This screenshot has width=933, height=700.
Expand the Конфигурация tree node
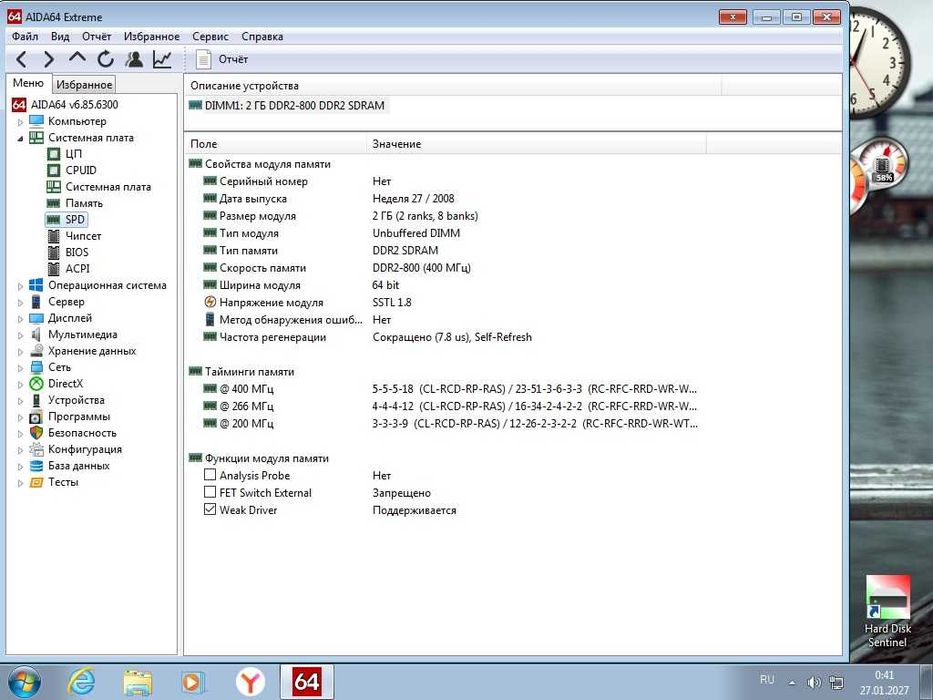point(20,450)
